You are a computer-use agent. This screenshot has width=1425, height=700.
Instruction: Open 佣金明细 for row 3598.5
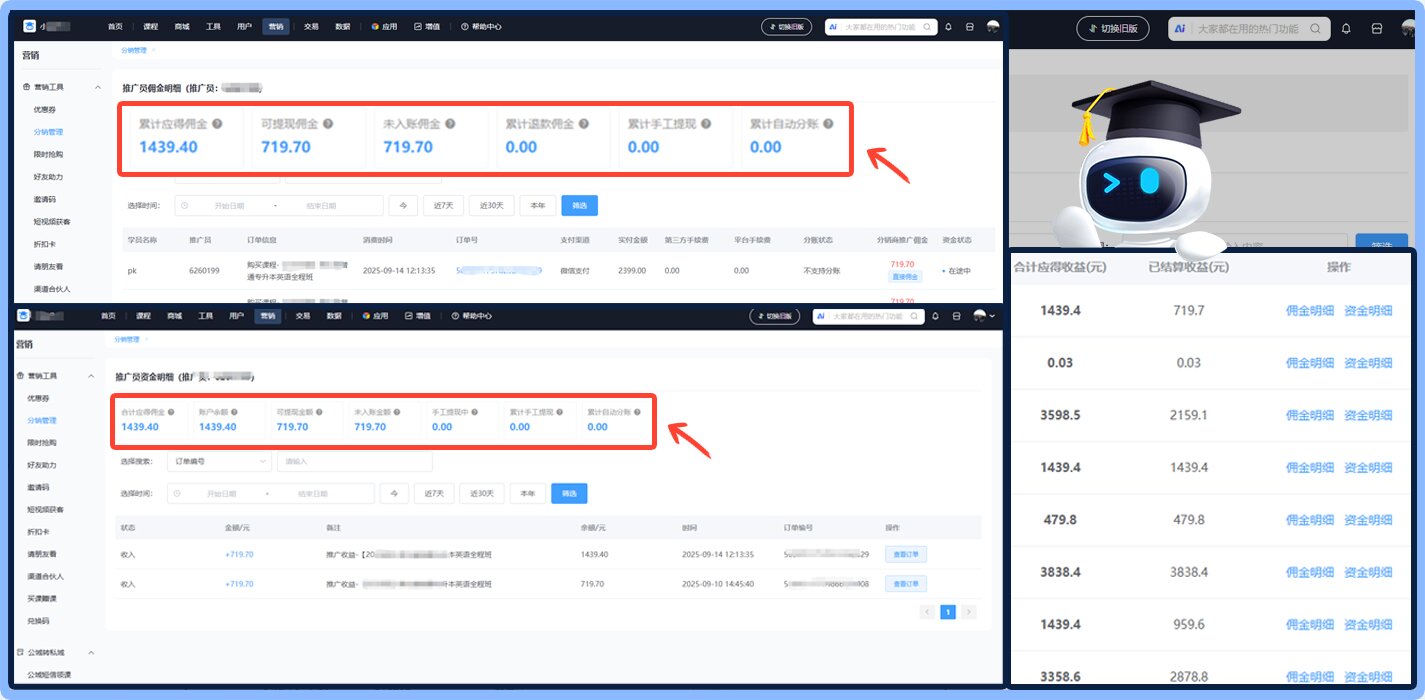click(1310, 415)
